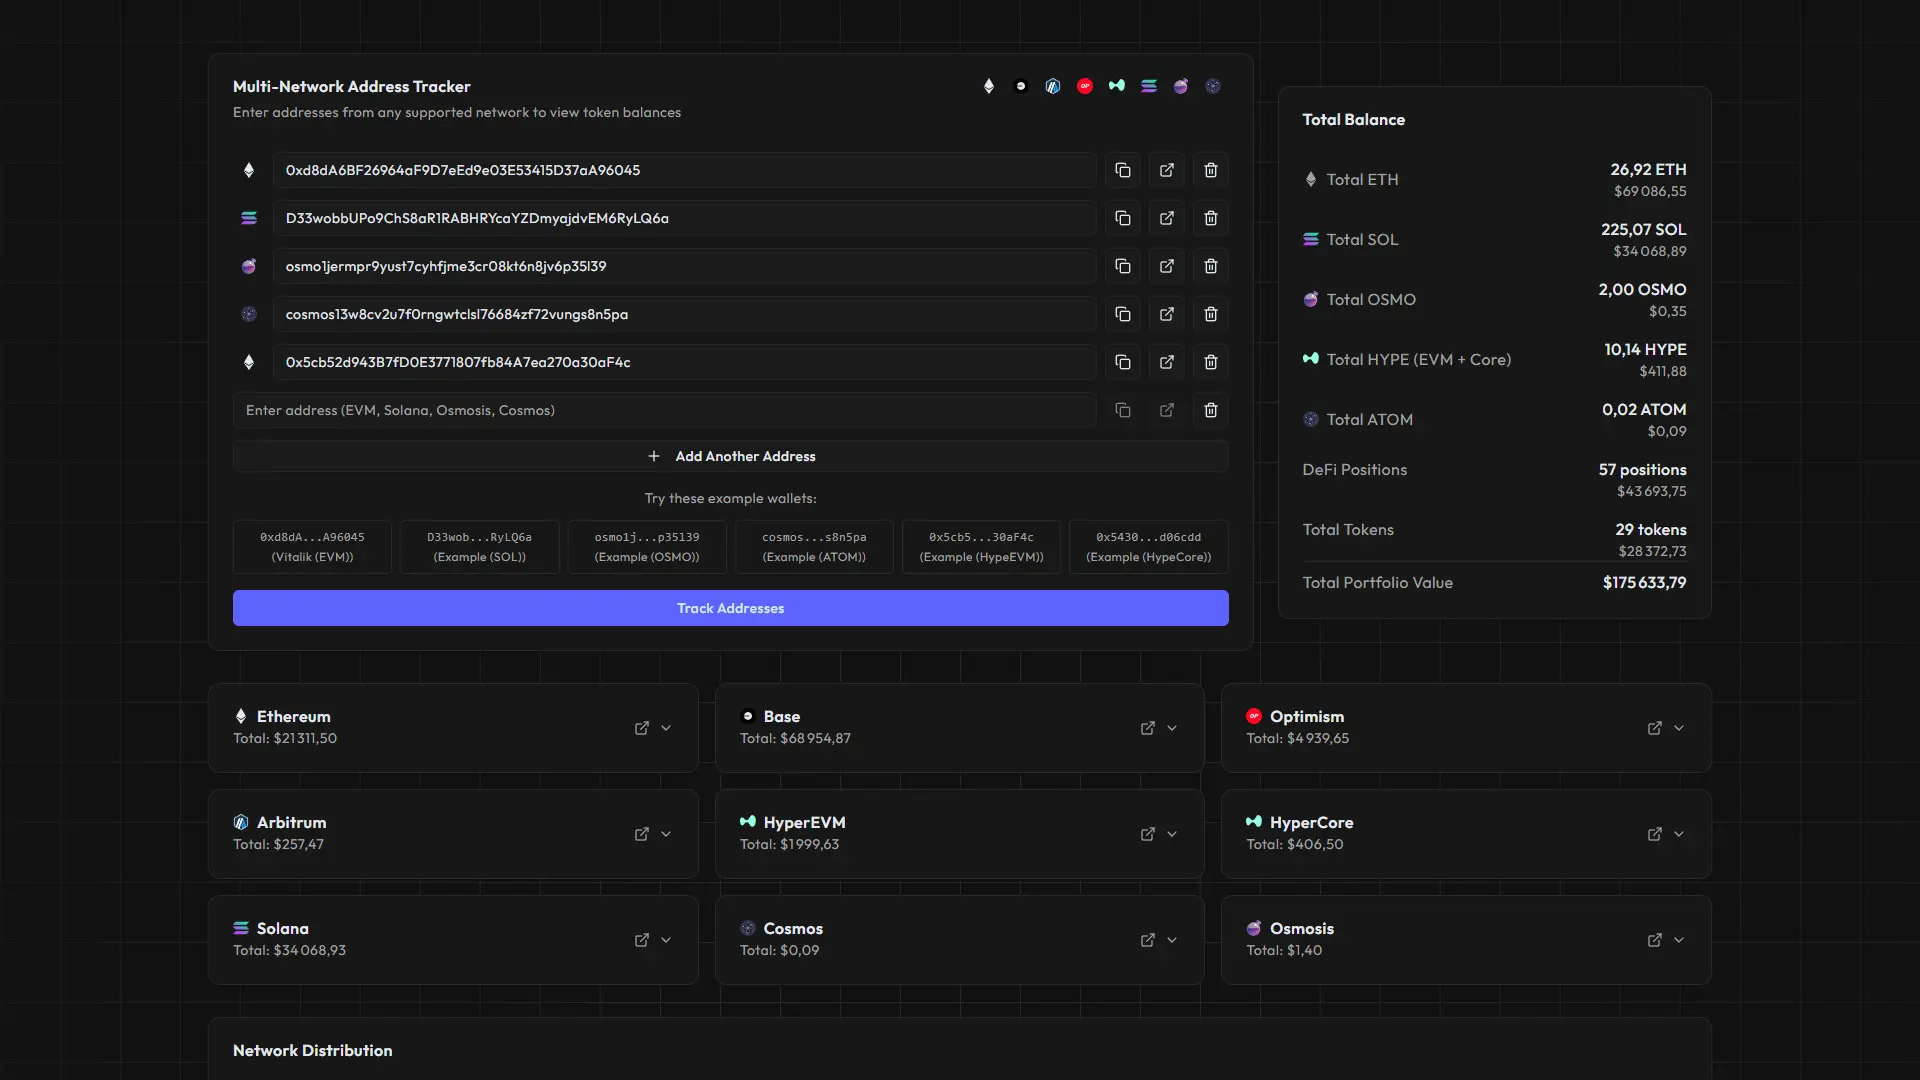Select the Osmosis icon in header row

pos(1180,86)
